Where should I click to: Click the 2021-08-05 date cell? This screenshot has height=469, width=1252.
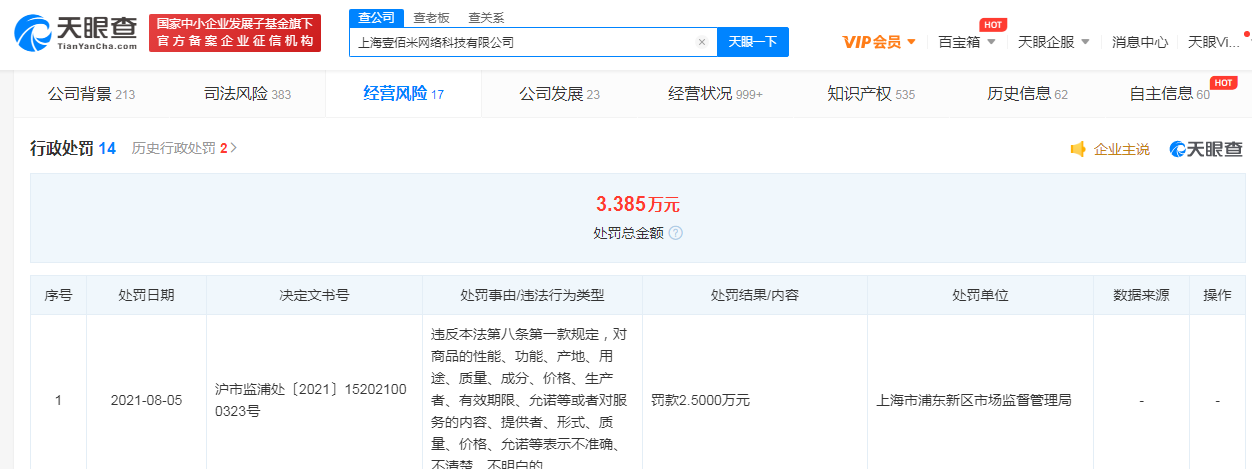coord(146,400)
